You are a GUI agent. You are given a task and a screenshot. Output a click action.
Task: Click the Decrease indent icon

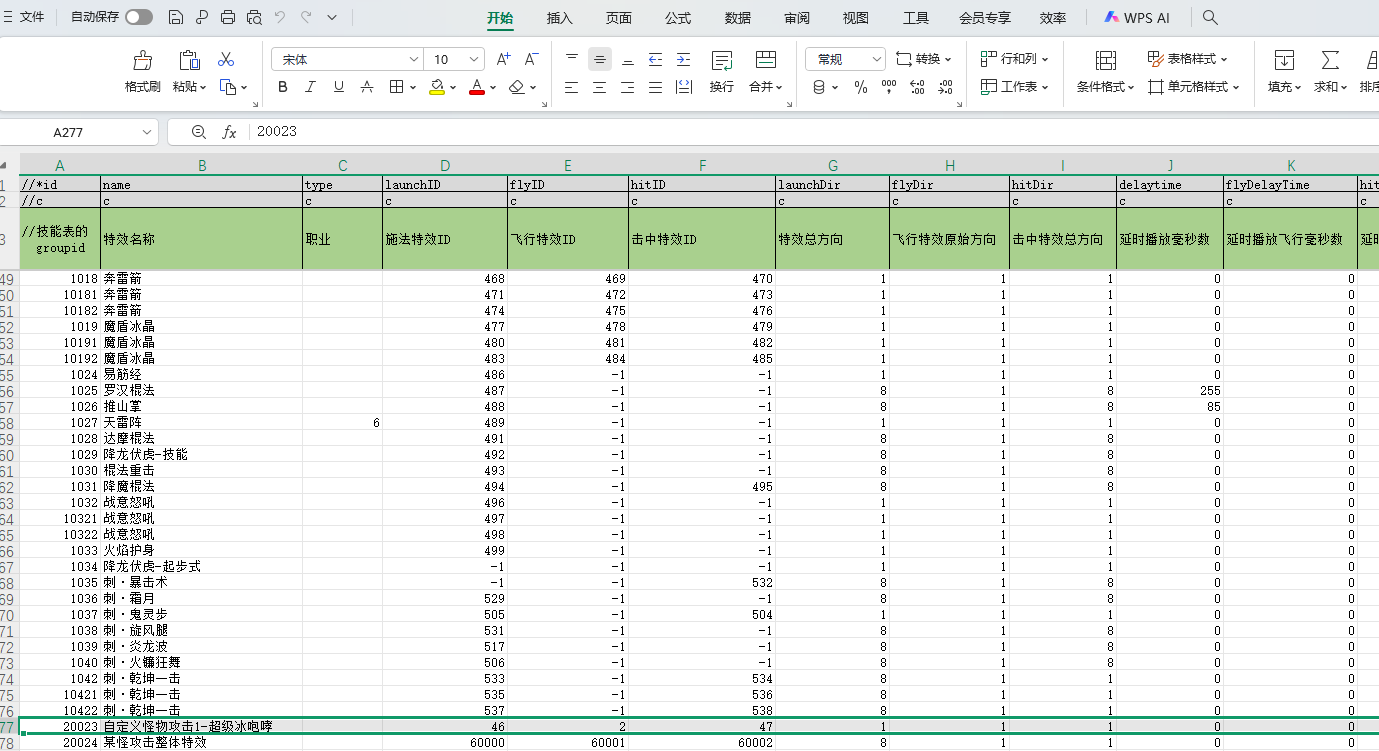point(656,59)
